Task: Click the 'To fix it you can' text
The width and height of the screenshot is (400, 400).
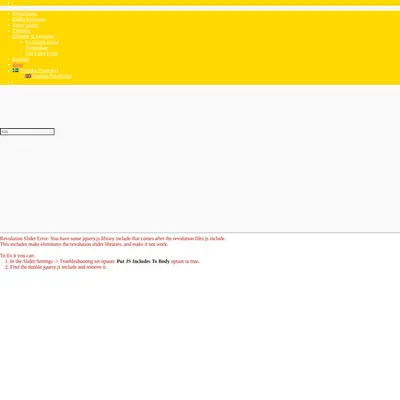Action: click(17, 256)
